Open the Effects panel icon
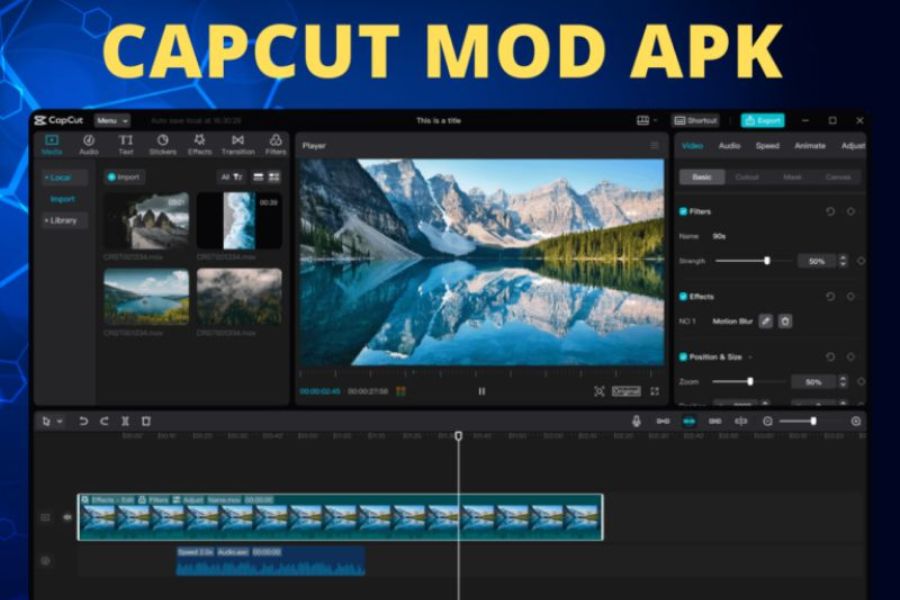This screenshot has width=900, height=600. click(x=200, y=140)
